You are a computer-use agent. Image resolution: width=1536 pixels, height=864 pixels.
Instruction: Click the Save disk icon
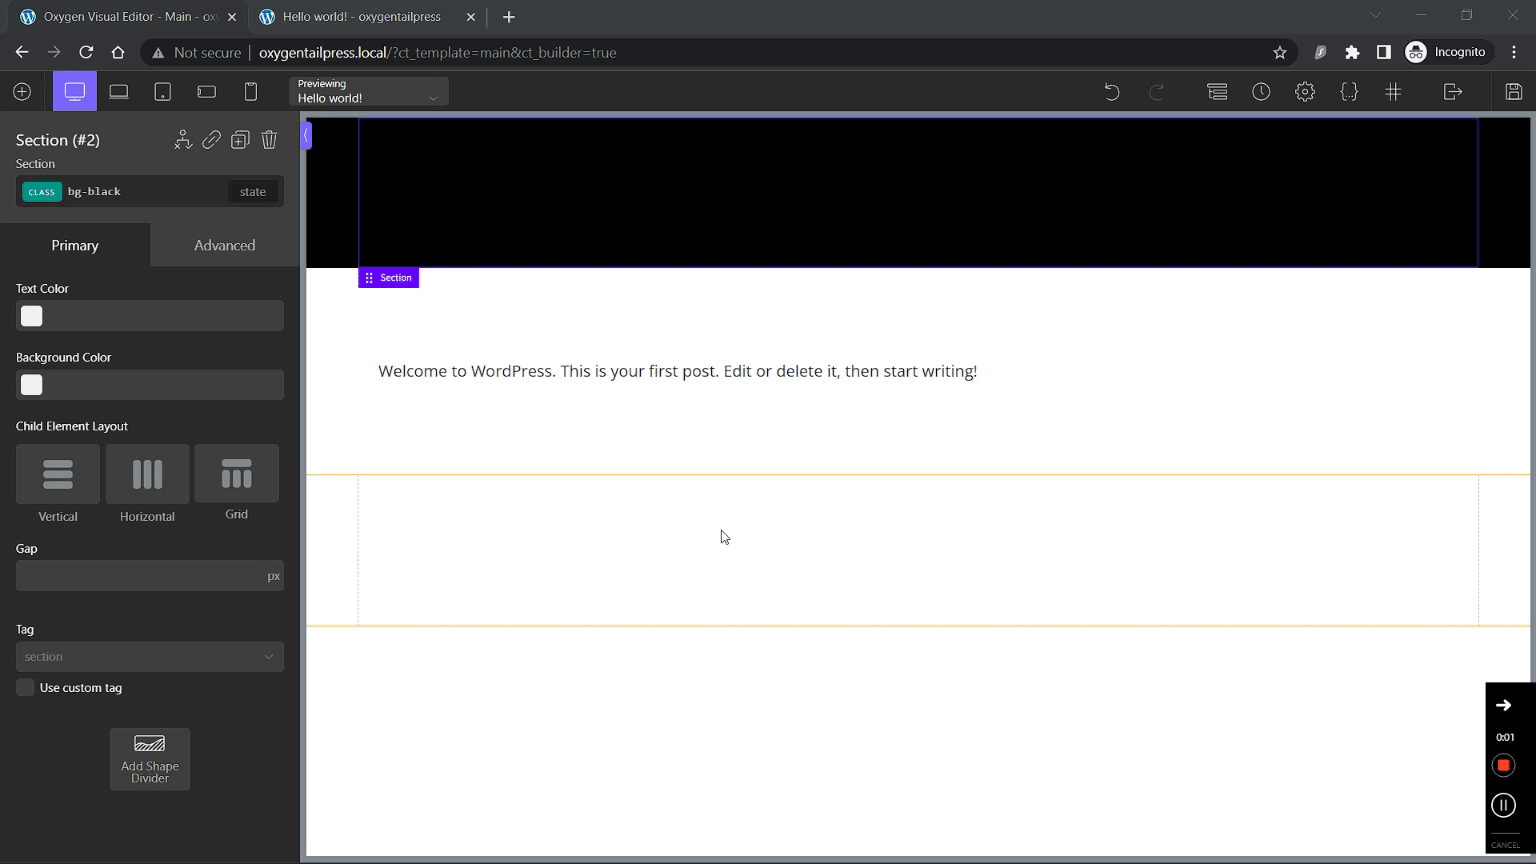(x=1513, y=92)
